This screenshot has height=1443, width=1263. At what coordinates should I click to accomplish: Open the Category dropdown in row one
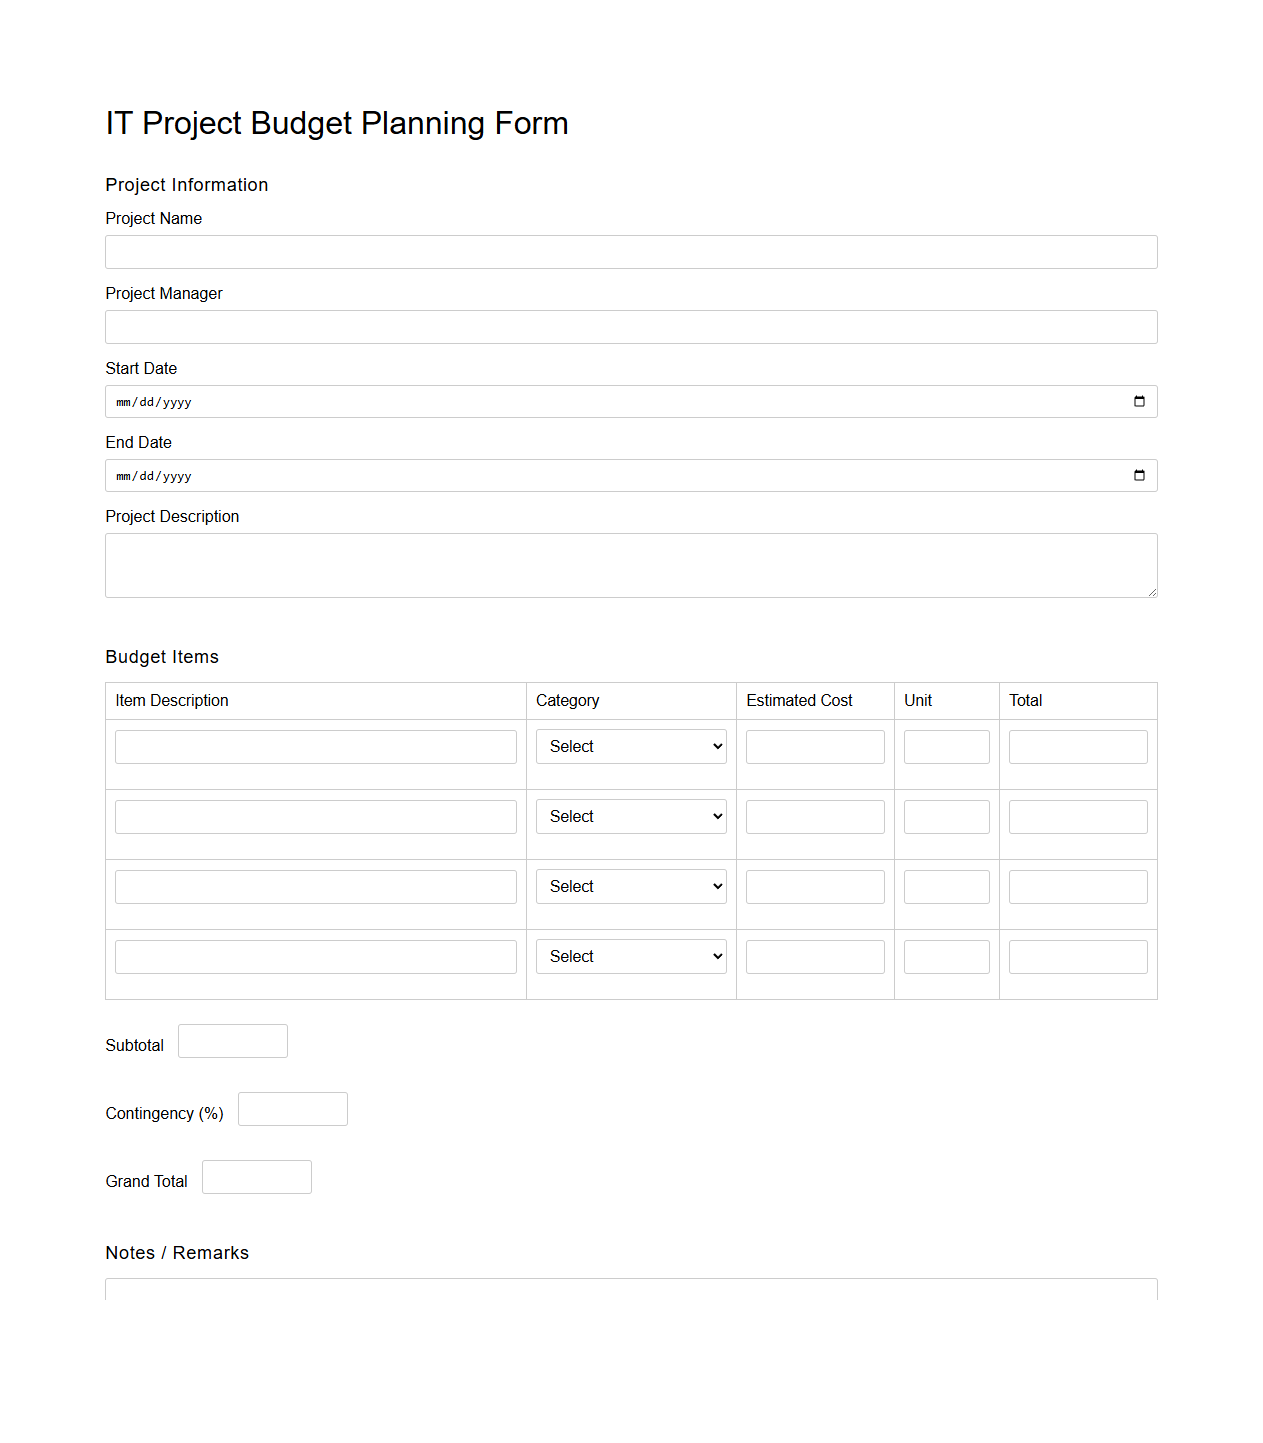(x=630, y=746)
